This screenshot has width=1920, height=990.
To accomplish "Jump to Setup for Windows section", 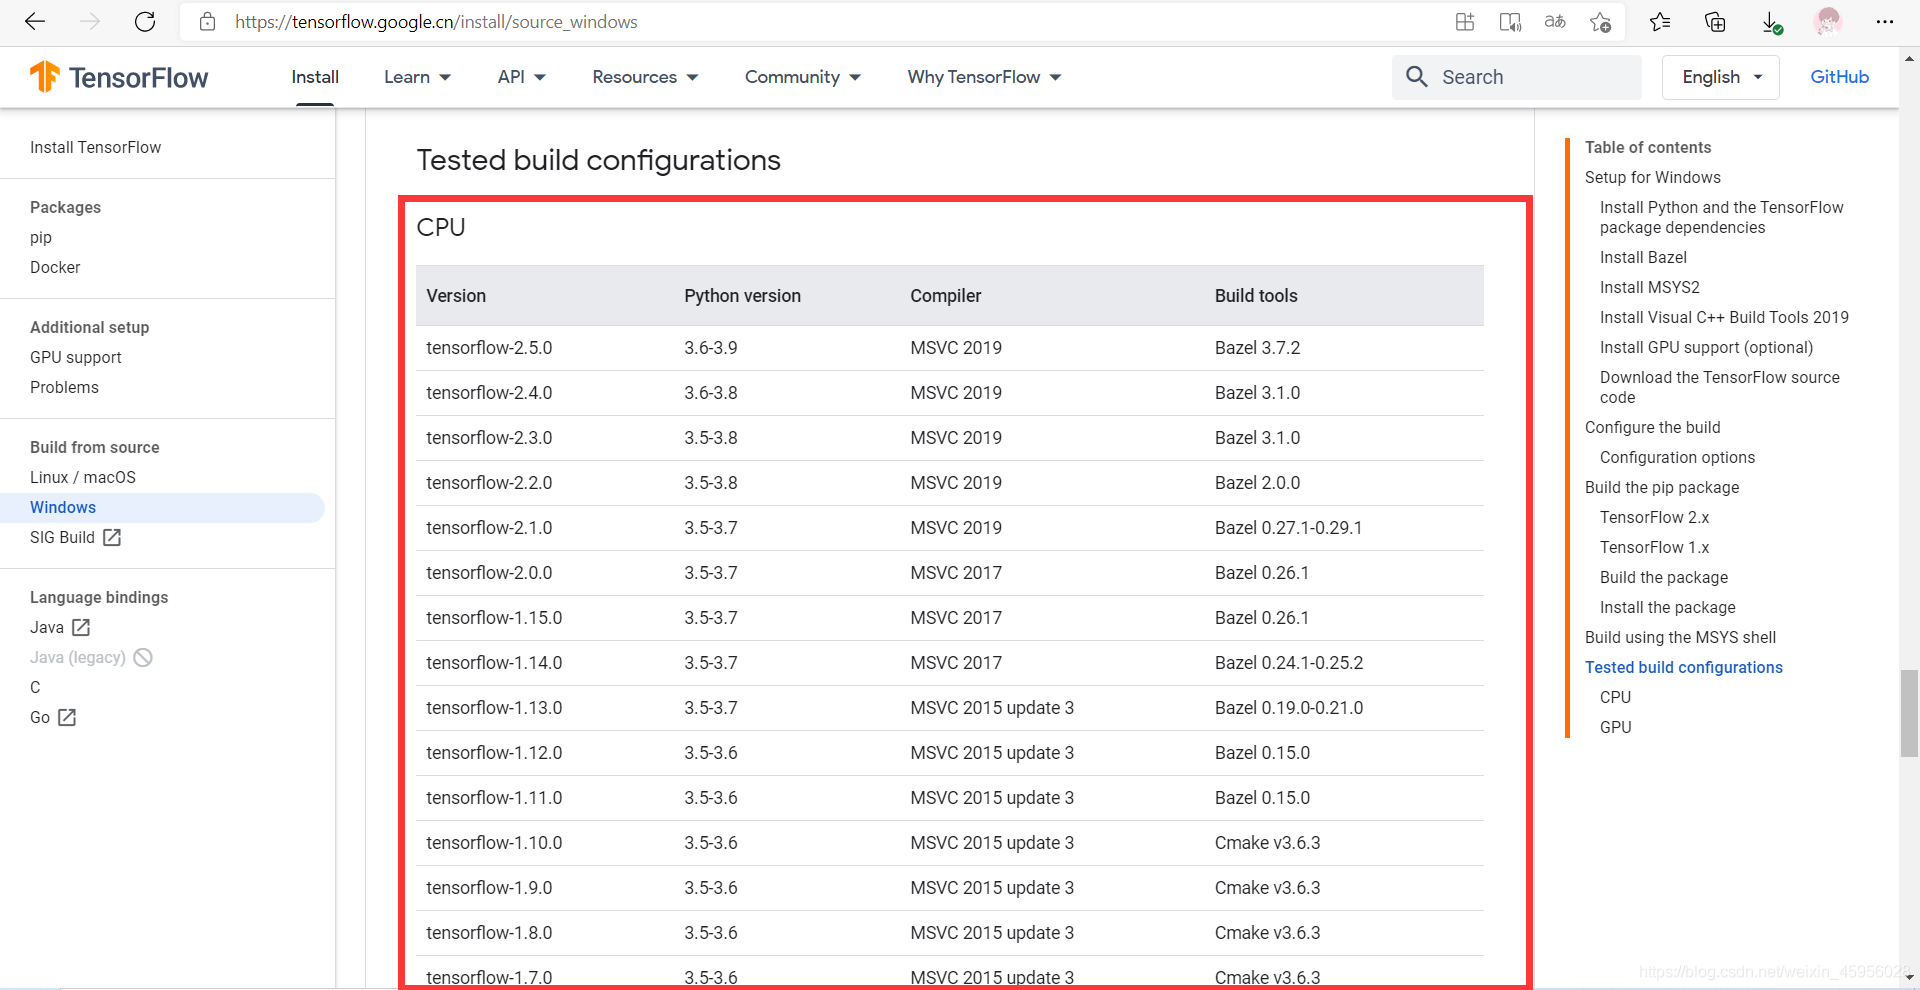I will tap(1652, 178).
